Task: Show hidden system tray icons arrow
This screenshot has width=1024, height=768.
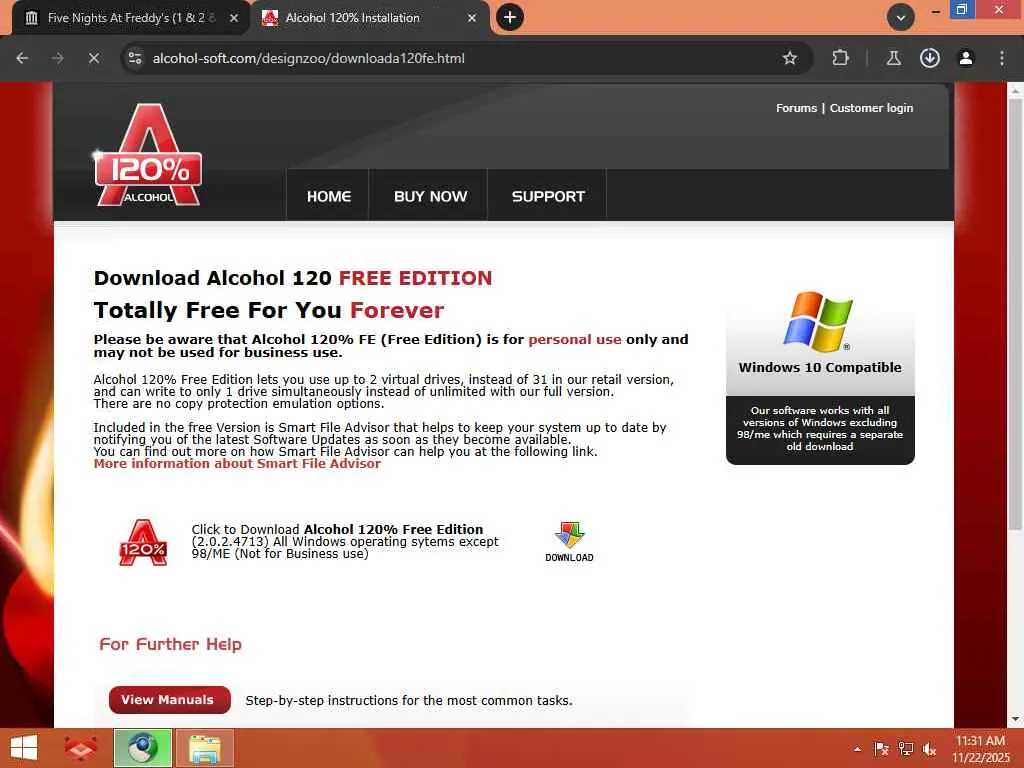Action: click(x=857, y=749)
